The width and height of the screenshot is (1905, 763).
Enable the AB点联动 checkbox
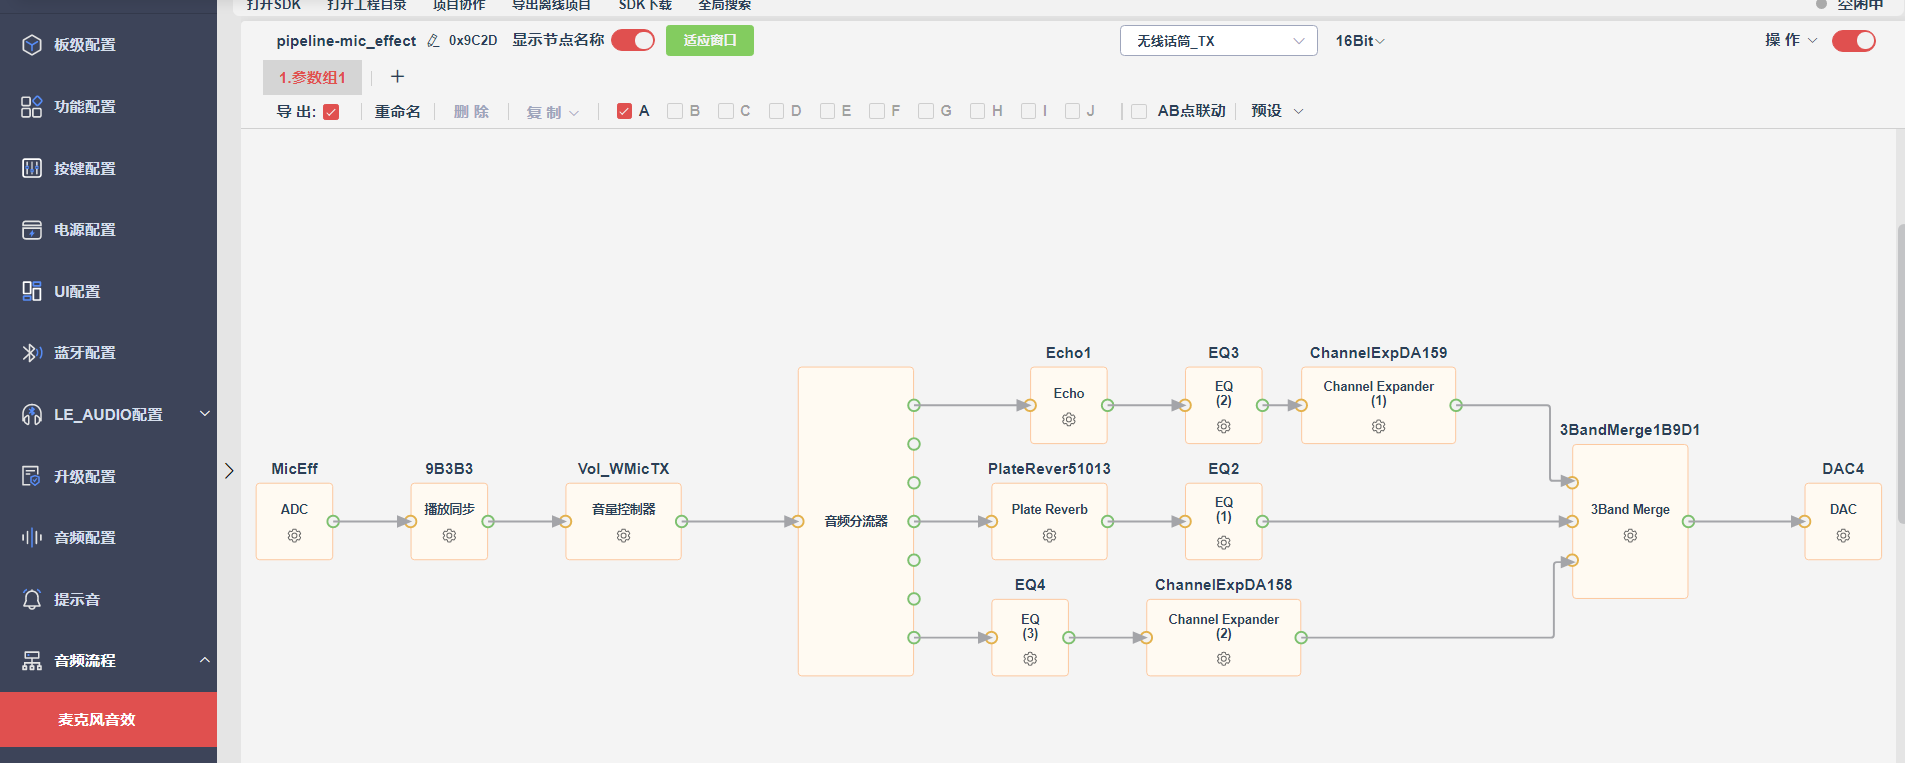tap(1139, 111)
